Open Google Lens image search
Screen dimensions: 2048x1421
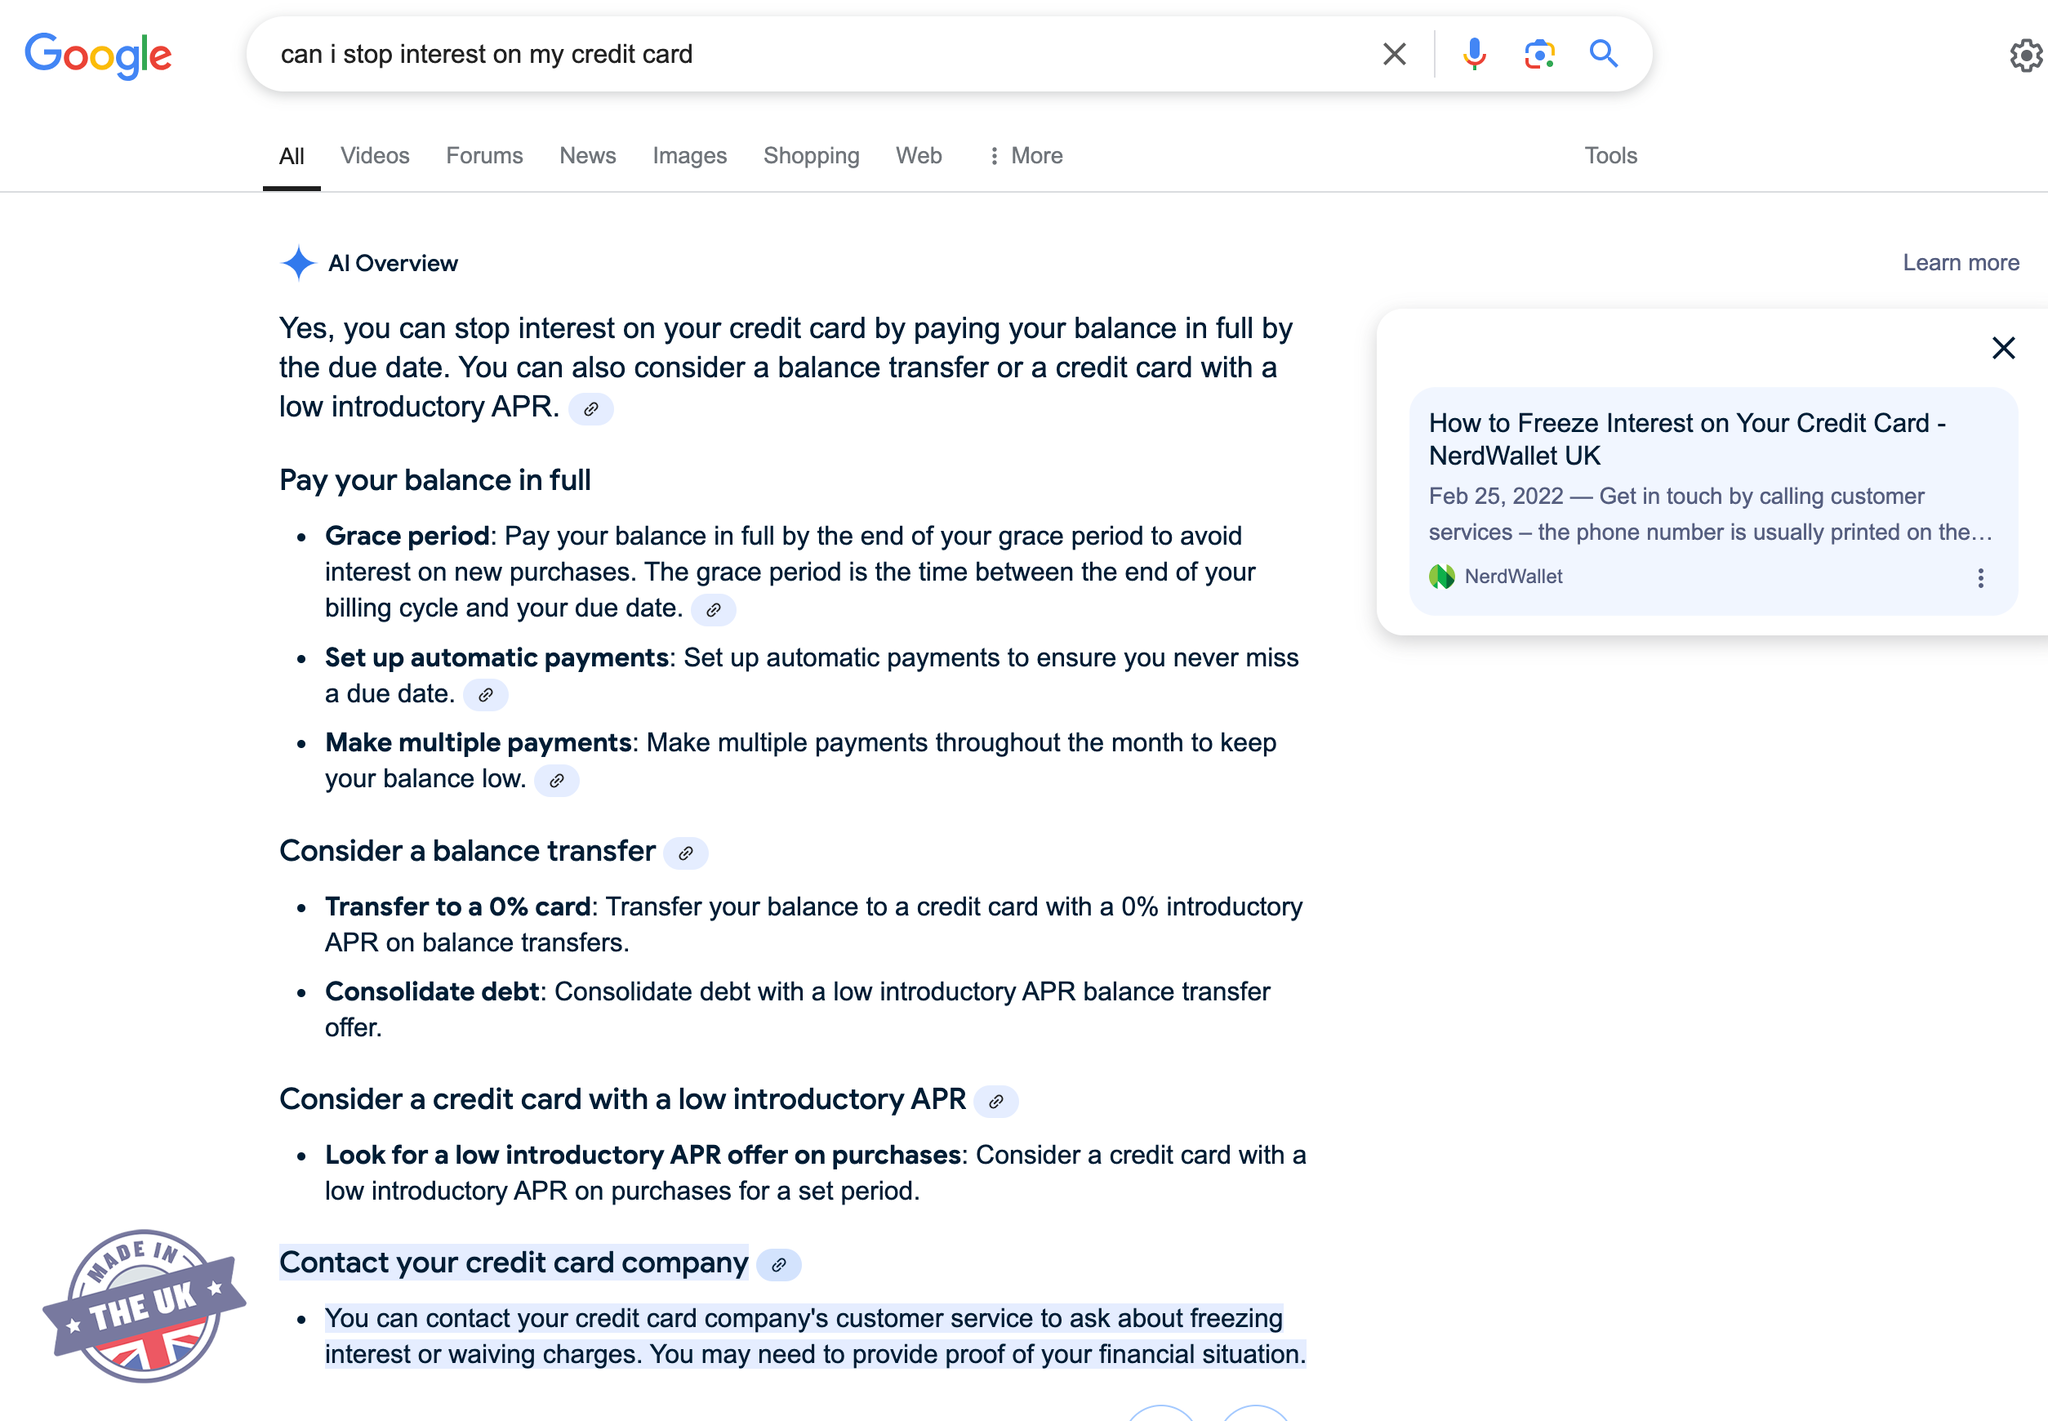pos(1539,54)
